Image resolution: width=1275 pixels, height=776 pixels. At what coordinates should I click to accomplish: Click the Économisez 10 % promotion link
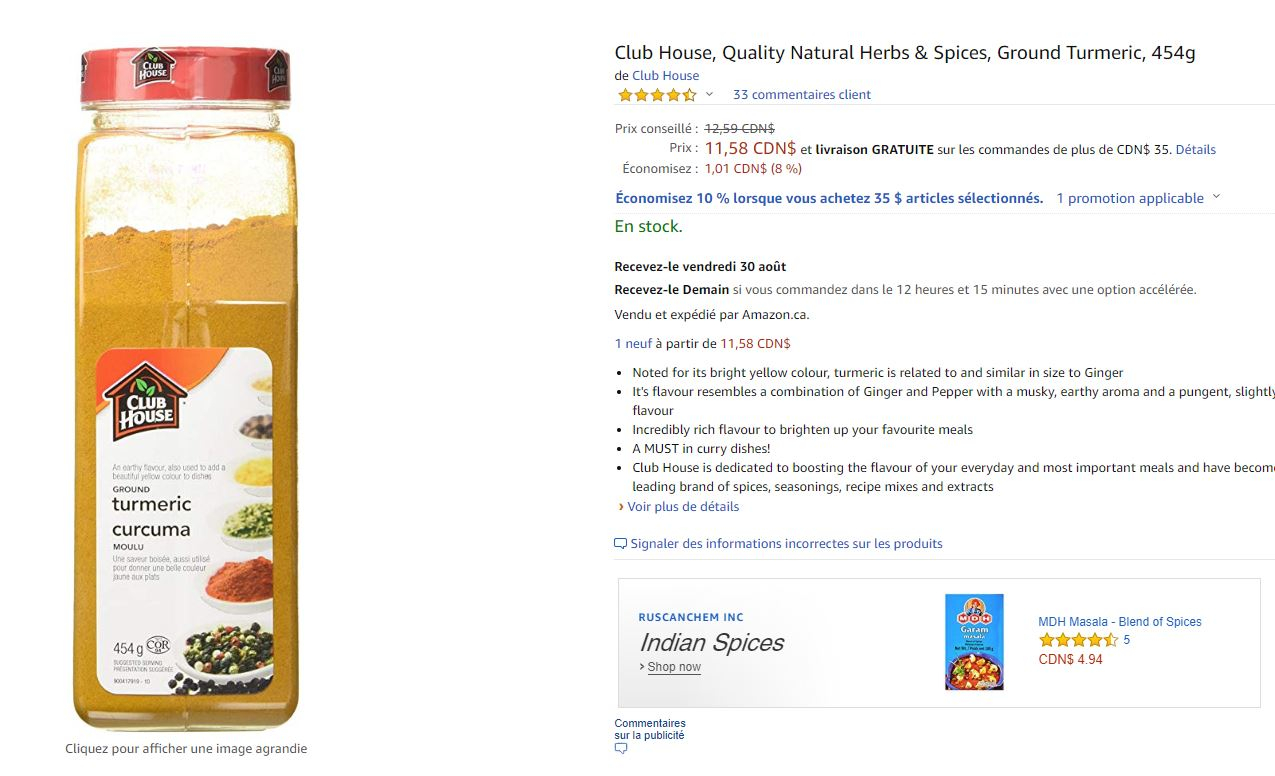(829, 198)
